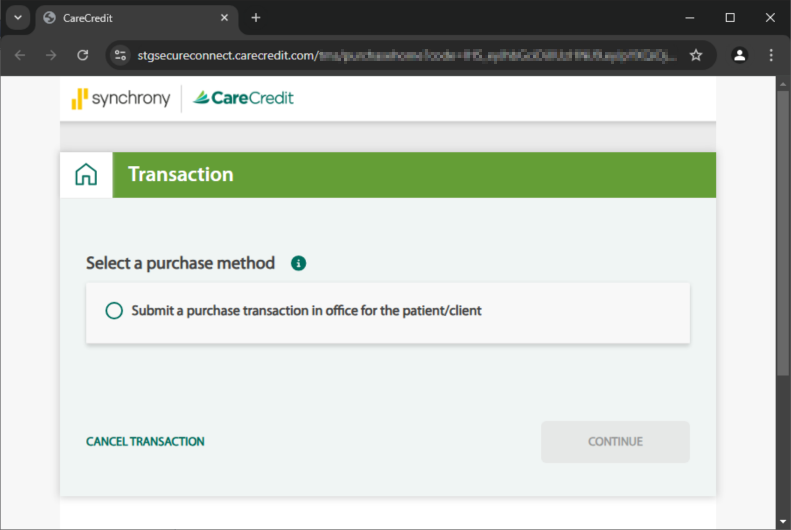The image size is (791, 530).
Task: Open a new browser tab
Action: (x=256, y=18)
